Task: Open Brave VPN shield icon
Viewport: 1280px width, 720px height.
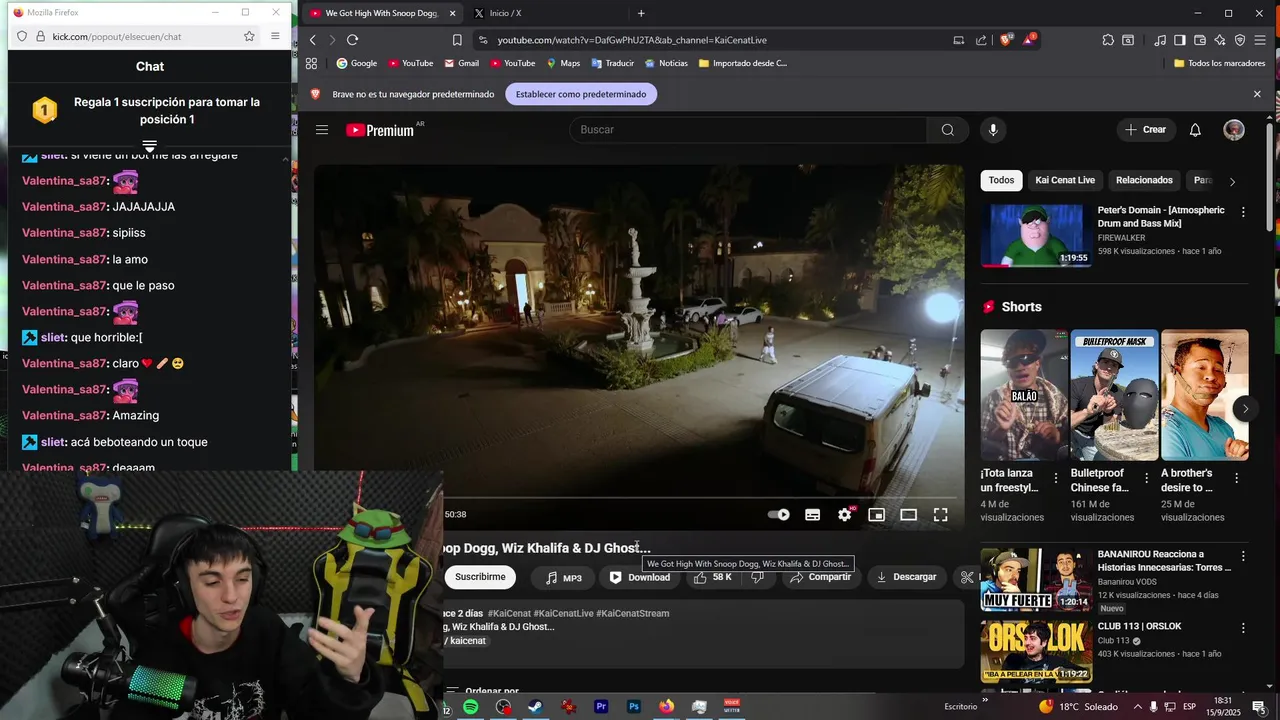Action: click(1240, 40)
